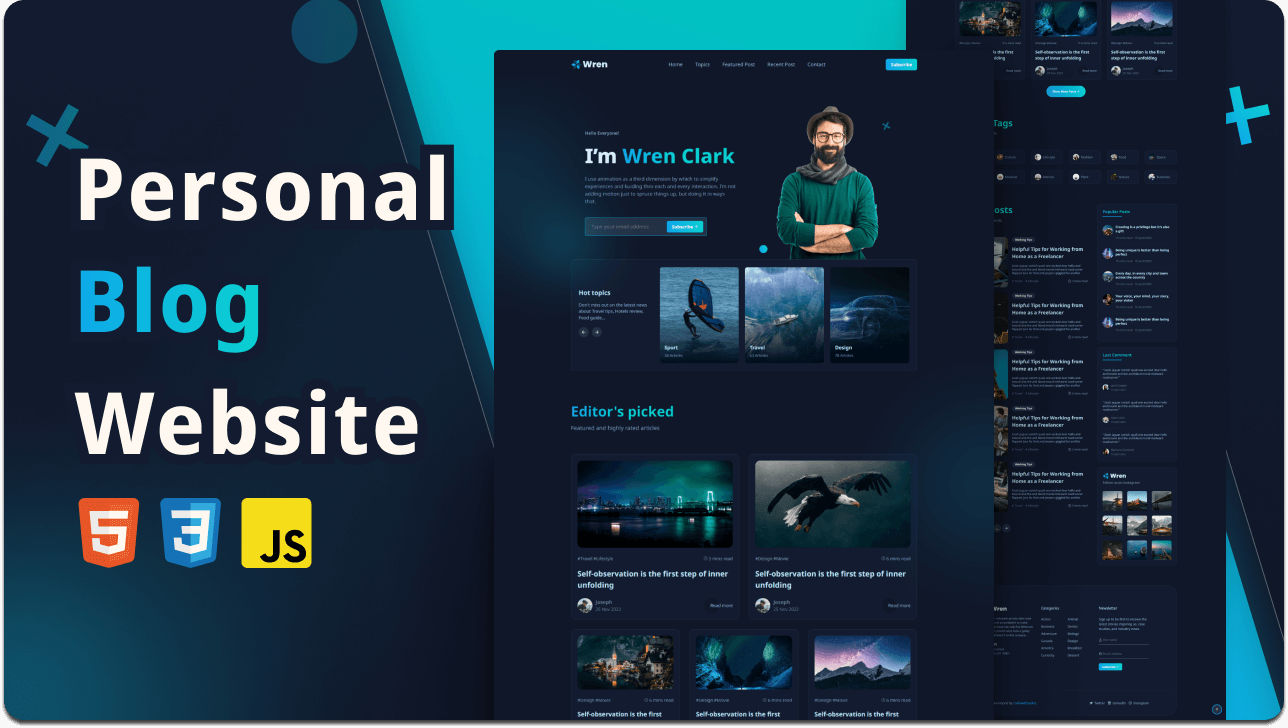The width and height of the screenshot is (1288, 728).
Task: Open the night city skyline post image
Action: 655,504
